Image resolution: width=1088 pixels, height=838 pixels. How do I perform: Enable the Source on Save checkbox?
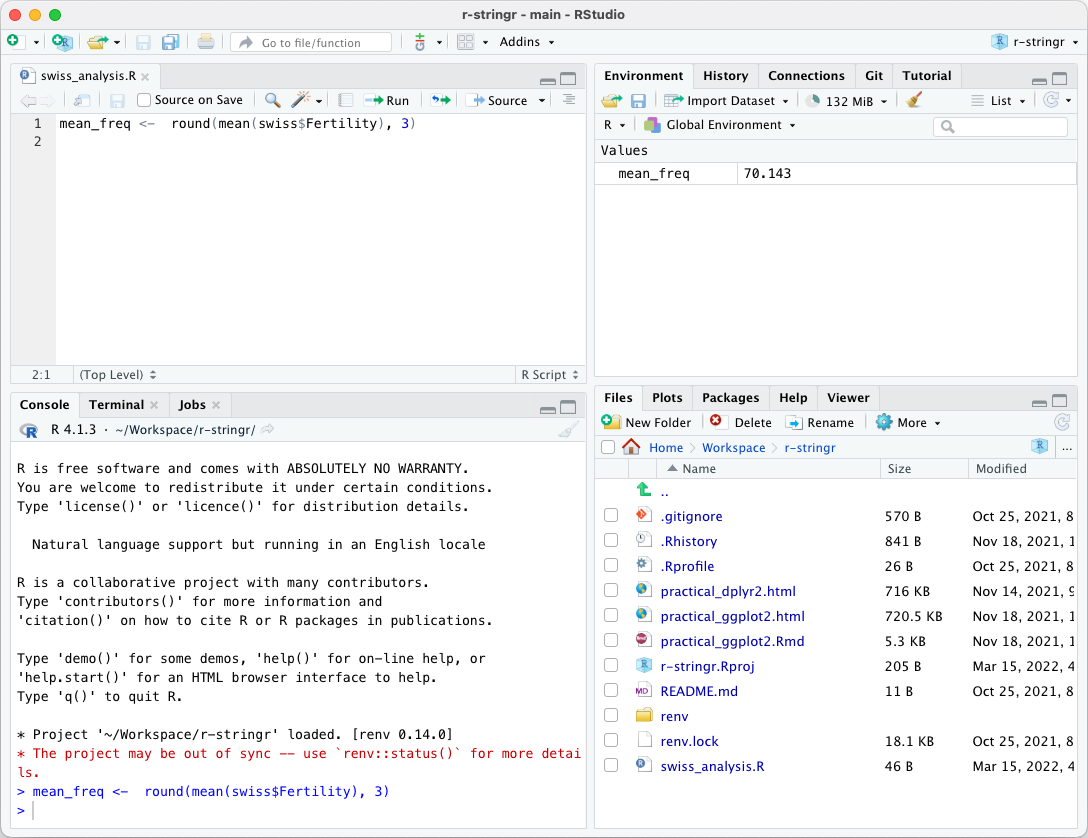click(144, 100)
